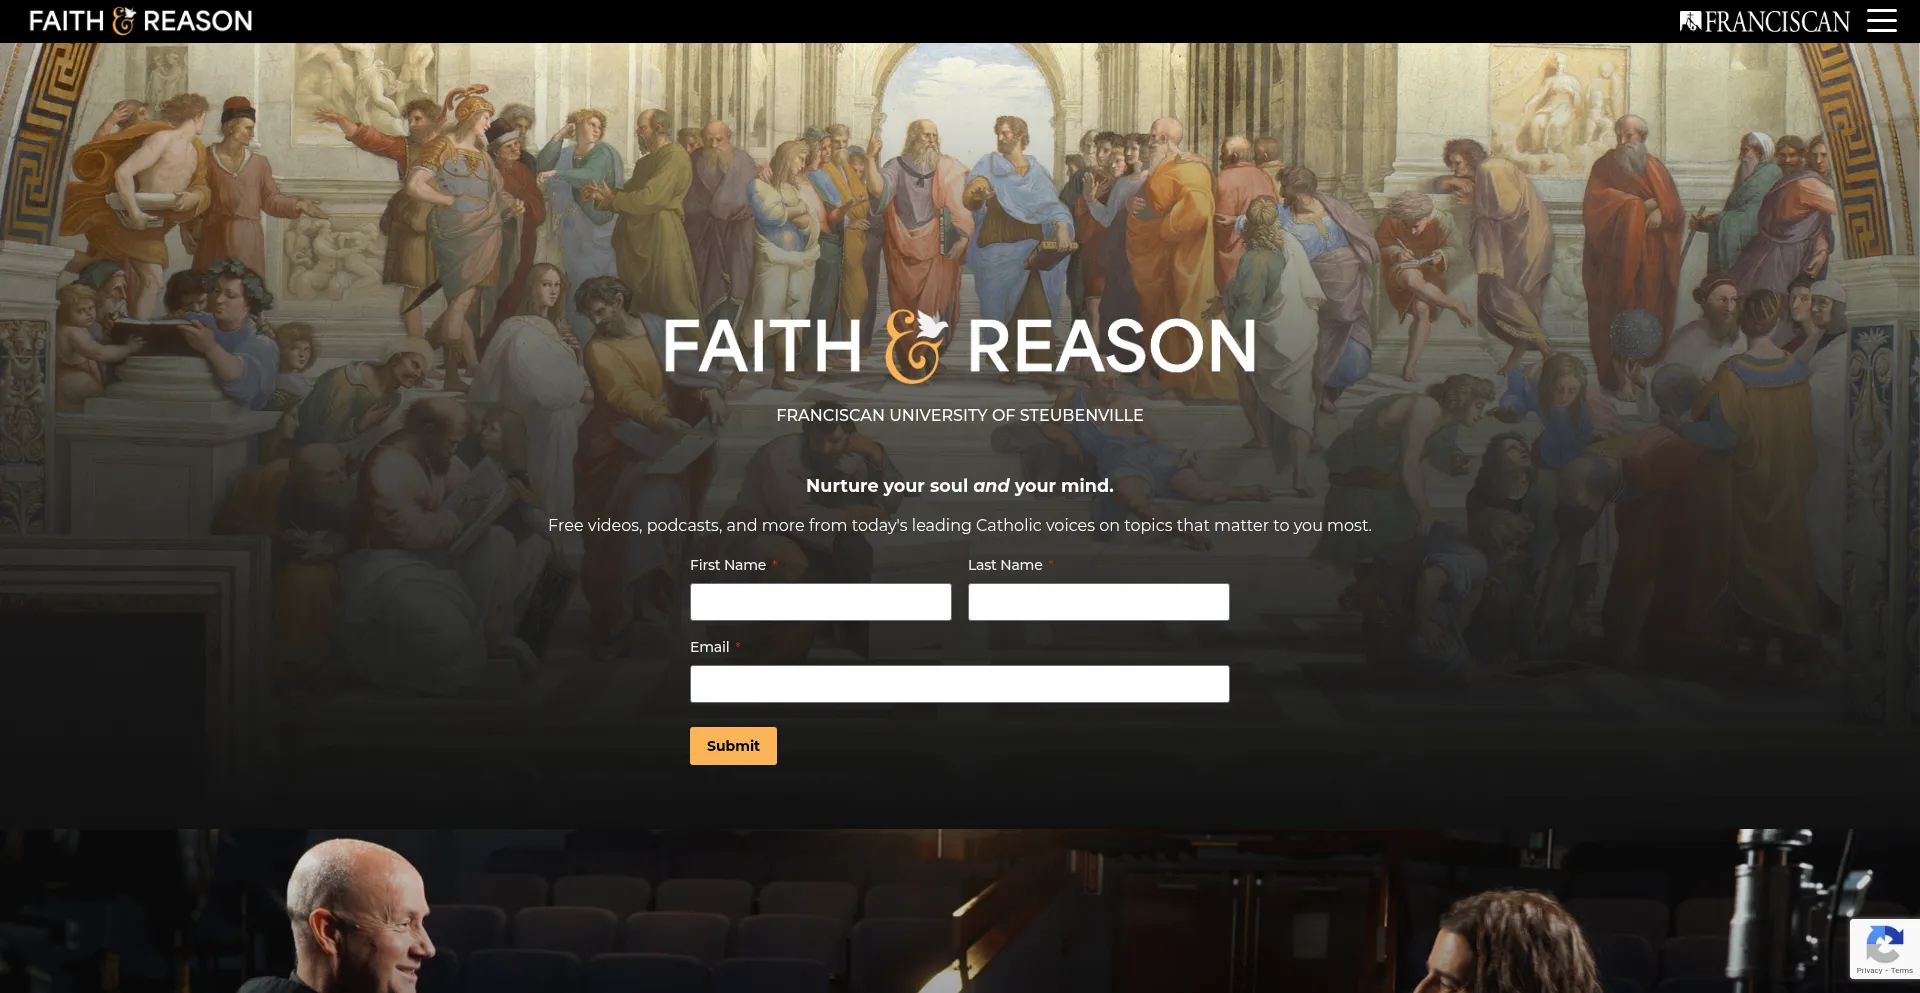The width and height of the screenshot is (1920, 993).
Task: Click the Faith & Reason header logo
Action: click(141, 21)
